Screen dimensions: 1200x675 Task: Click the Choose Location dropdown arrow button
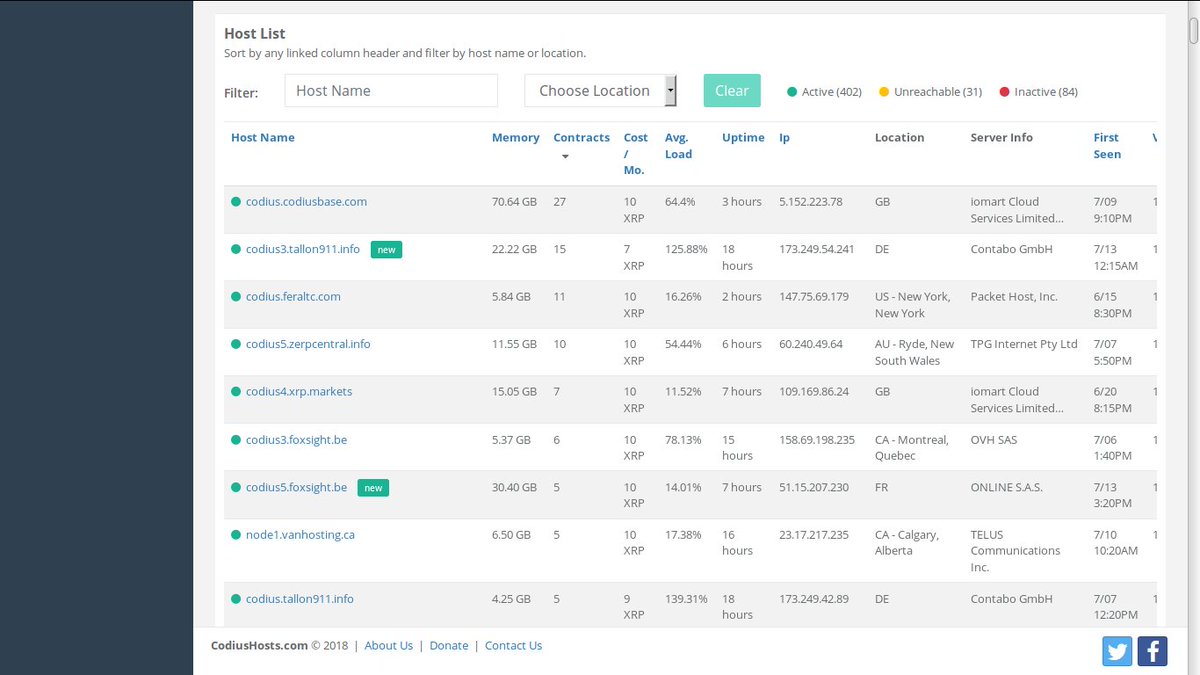coord(670,90)
